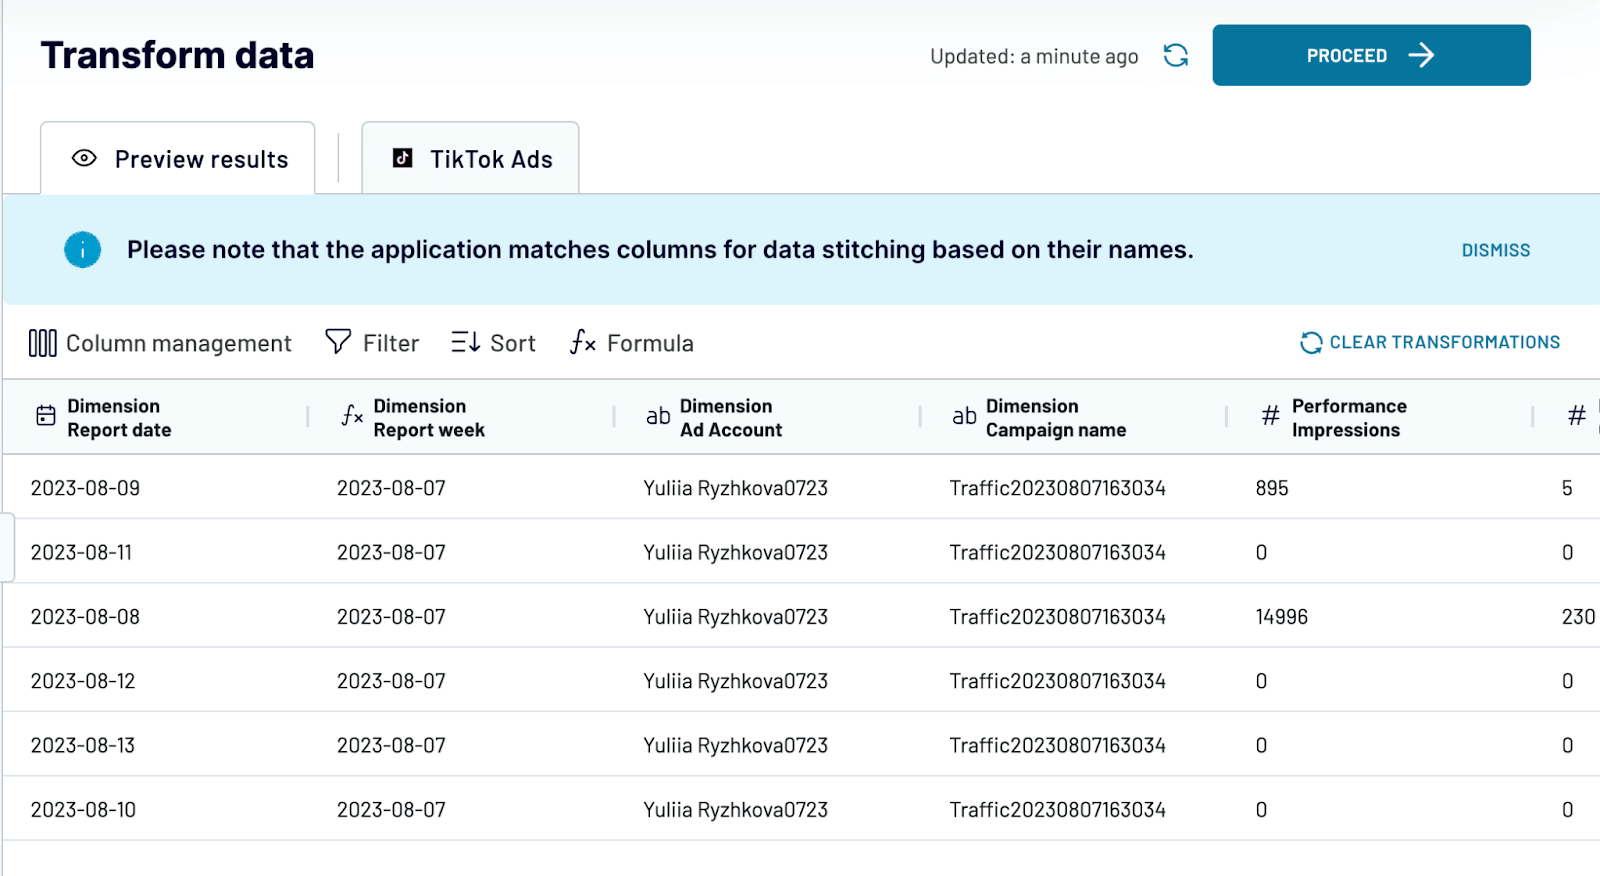The width and height of the screenshot is (1600, 876).
Task: Open the Filter tool
Action: coord(372,343)
